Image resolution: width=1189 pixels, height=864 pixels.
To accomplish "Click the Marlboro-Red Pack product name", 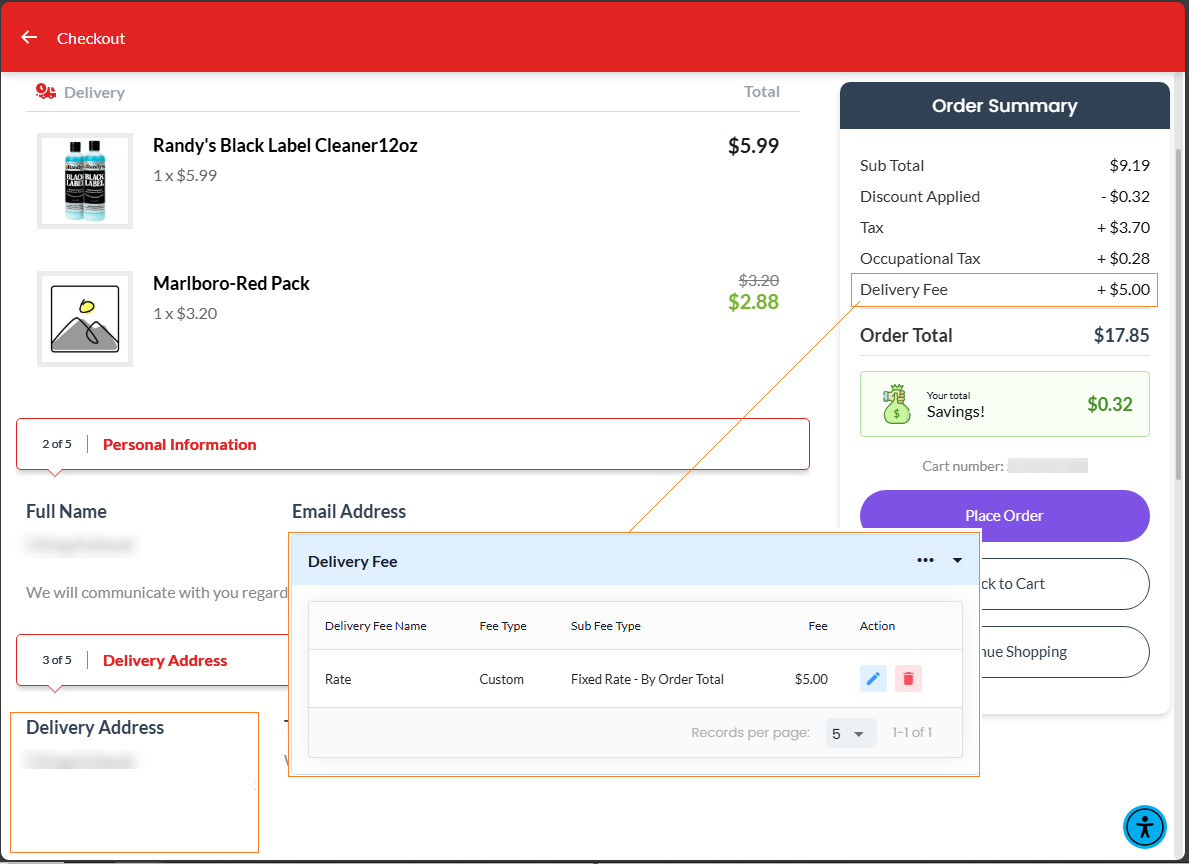I will pos(231,284).
